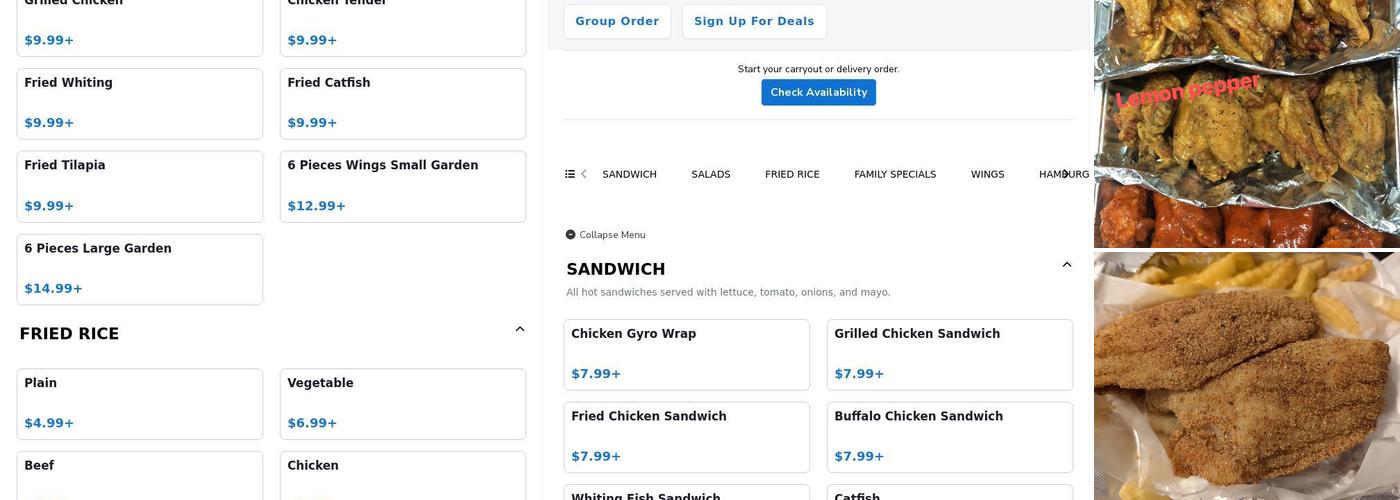Select the Fried Catfish menu item
The width and height of the screenshot is (1400, 500).
click(x=402, y=103)
